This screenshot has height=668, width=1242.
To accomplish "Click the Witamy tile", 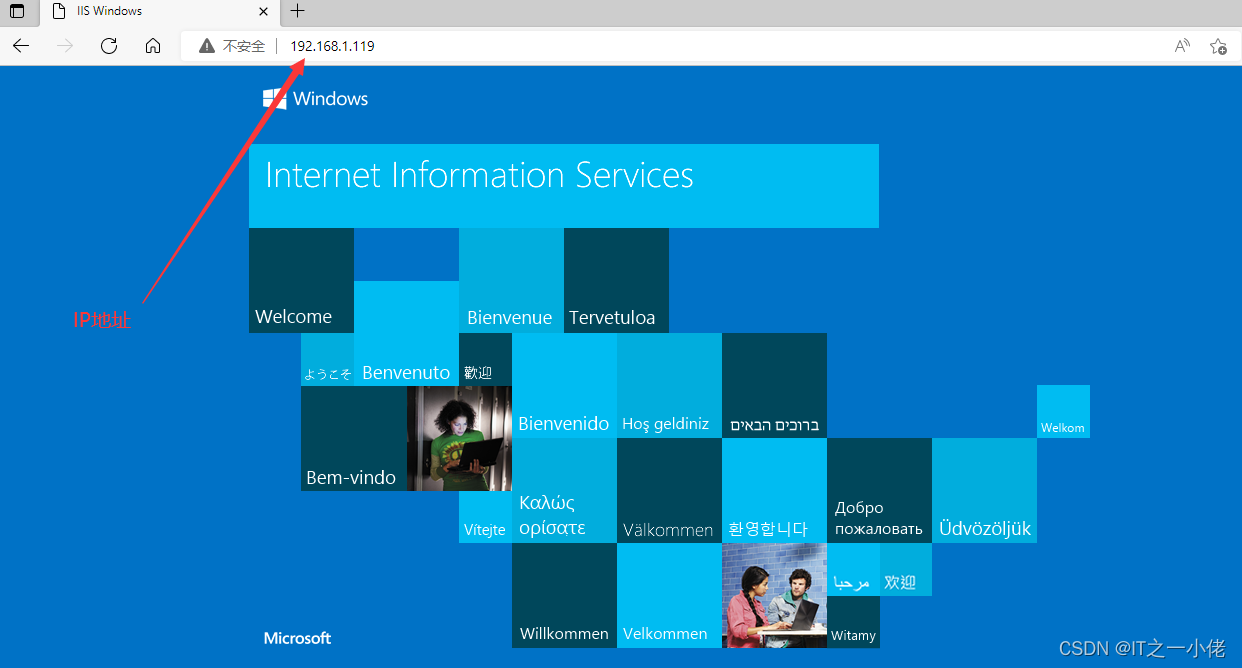I will tap(853, 622).
